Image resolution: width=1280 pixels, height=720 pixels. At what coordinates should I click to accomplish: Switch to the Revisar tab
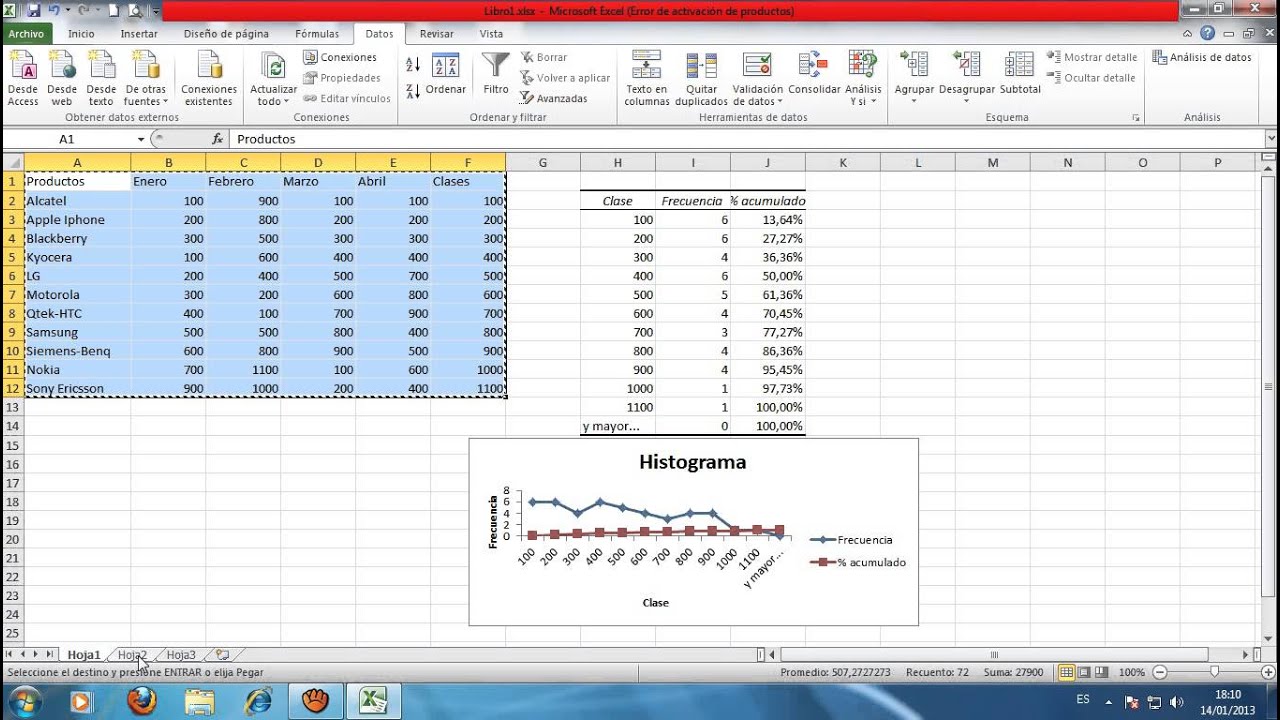[x=437, y=33]
